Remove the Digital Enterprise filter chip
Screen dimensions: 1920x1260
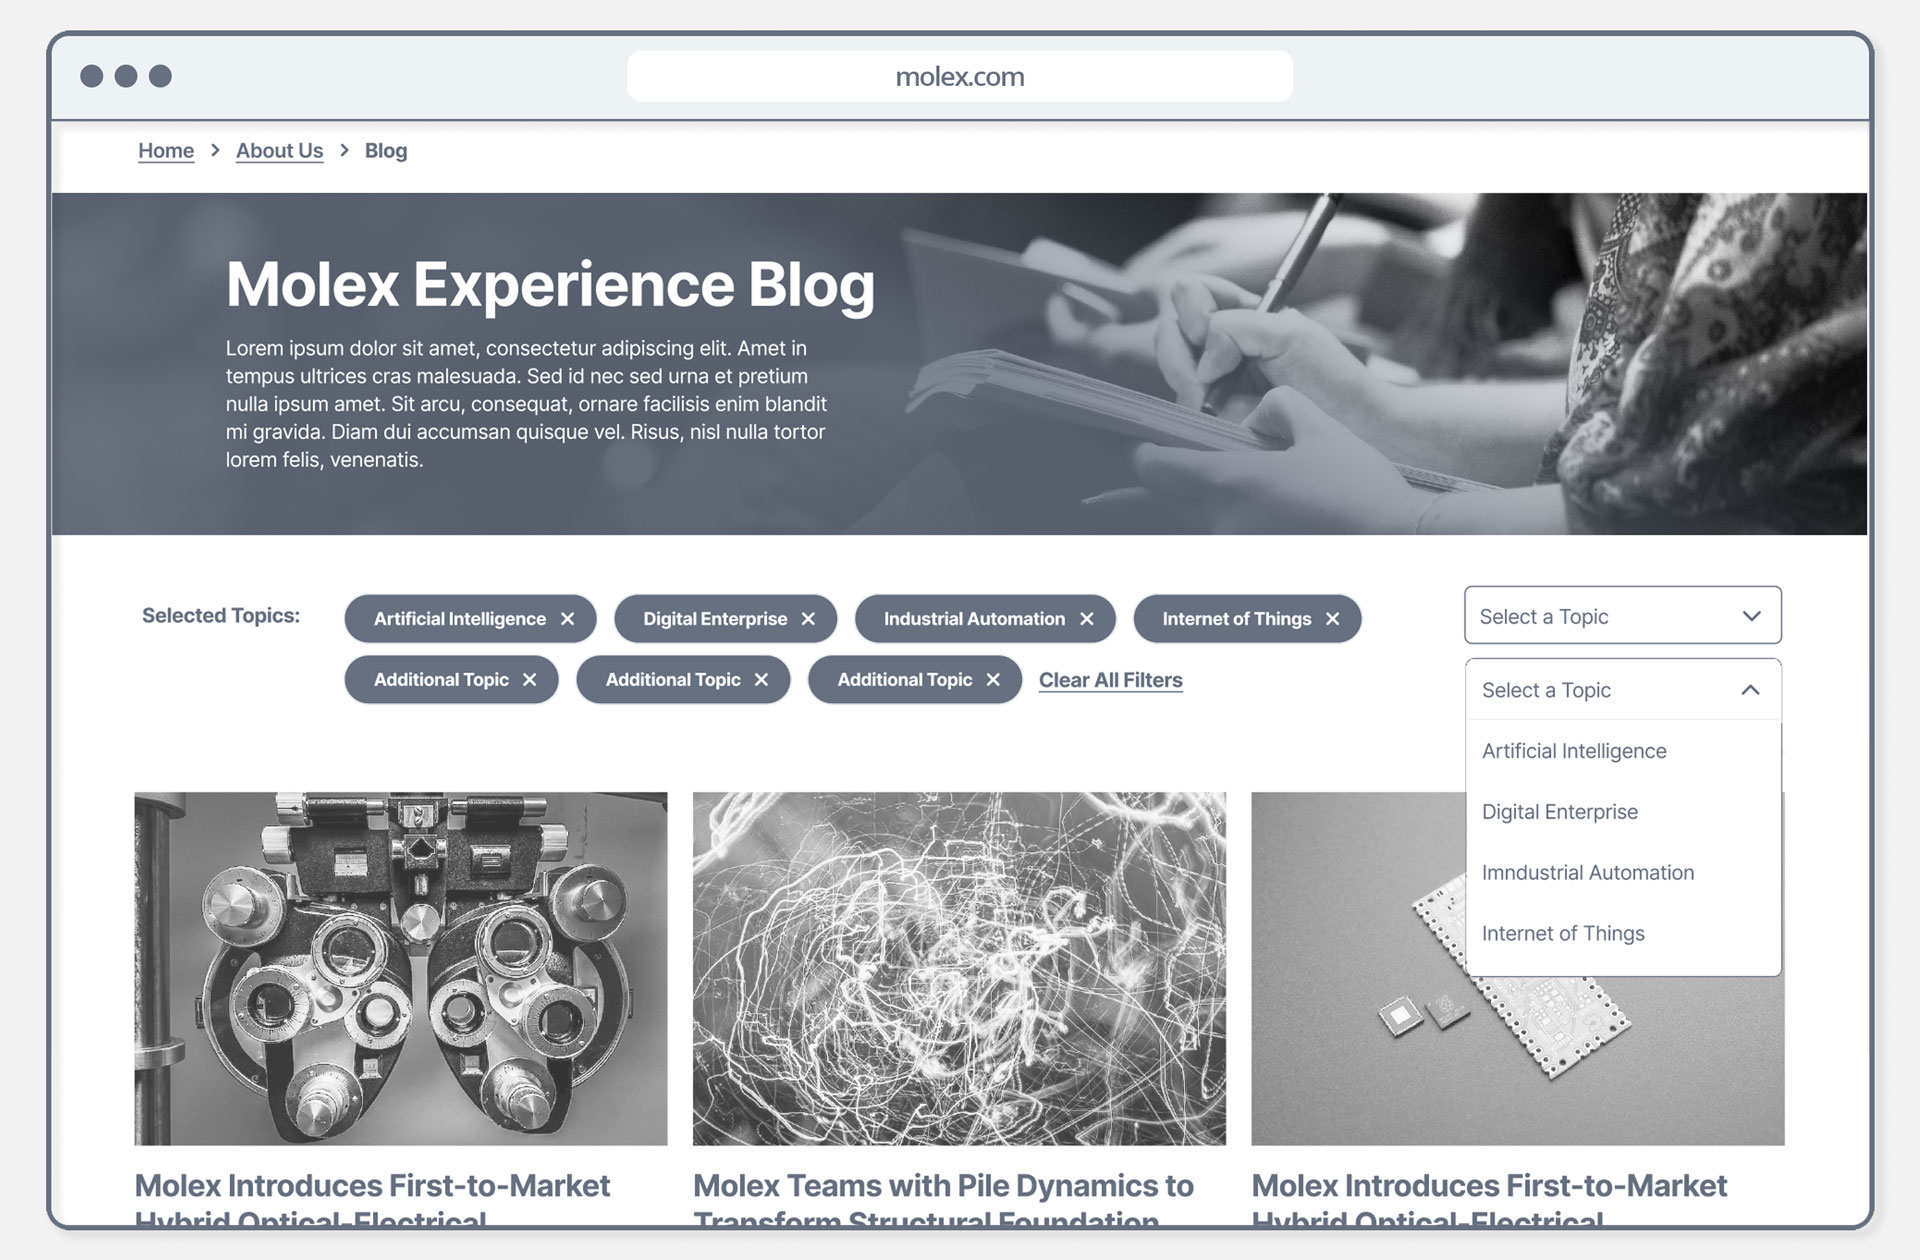(x=808, y=619)
